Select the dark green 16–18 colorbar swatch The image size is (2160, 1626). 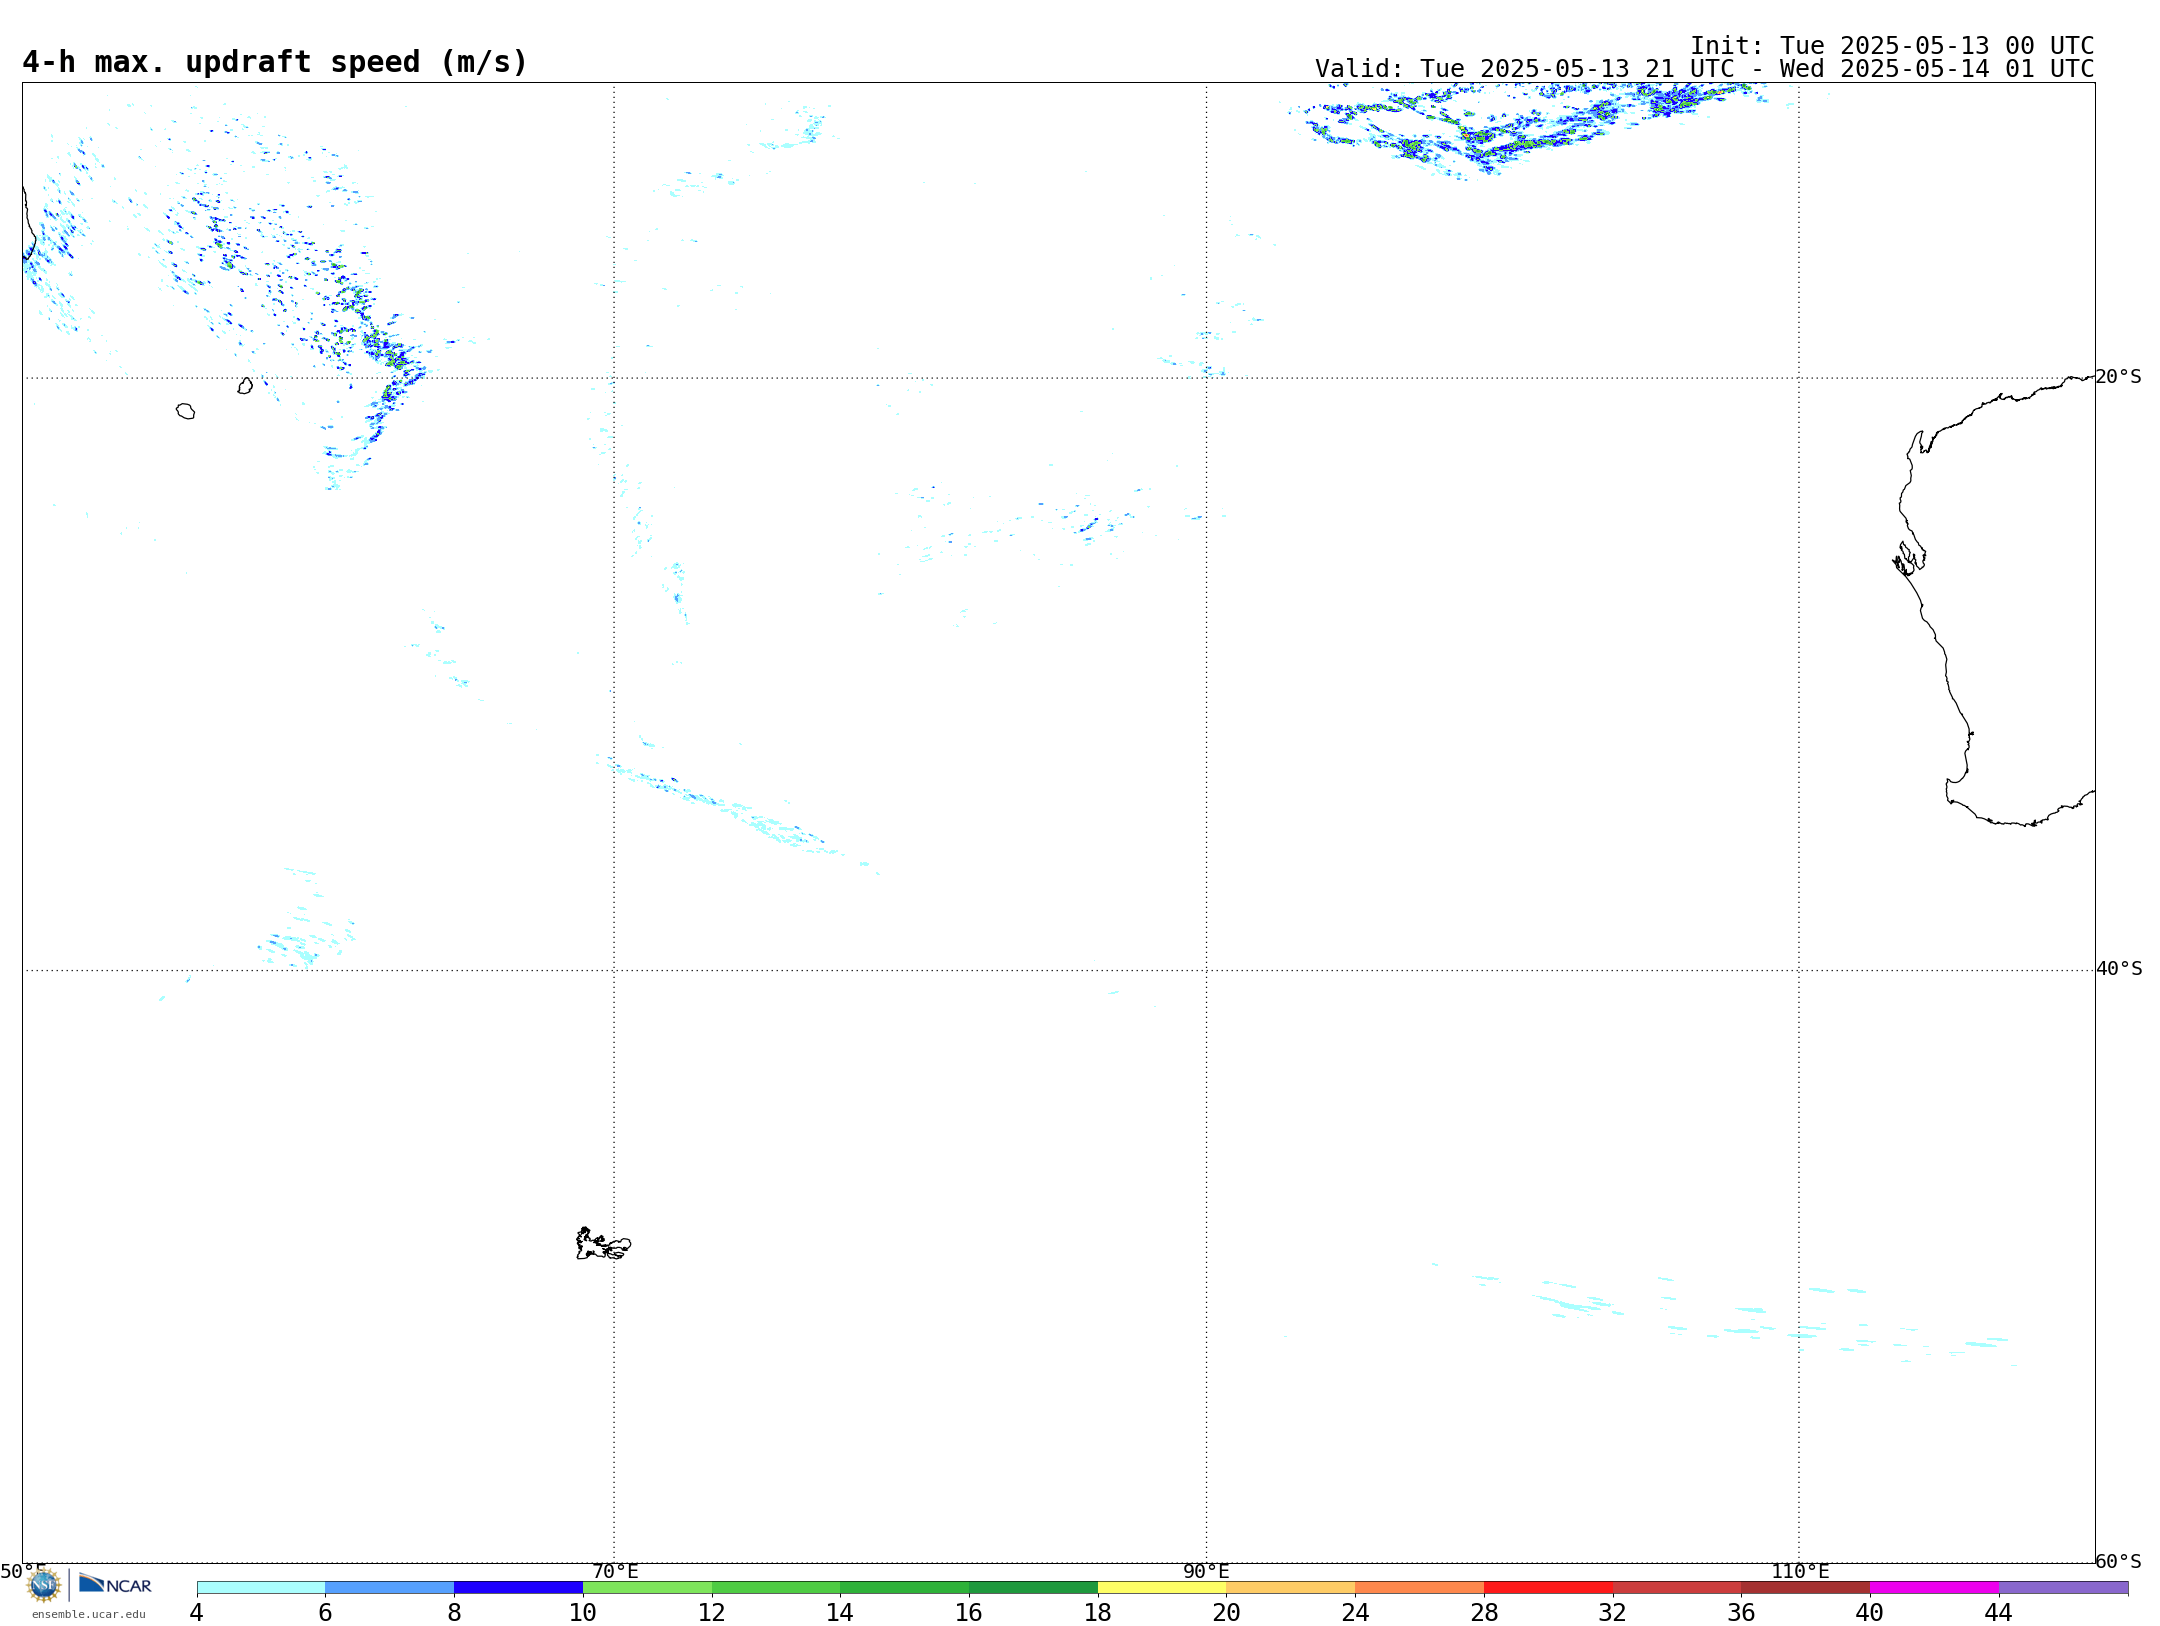(x=1033, y=1587)
